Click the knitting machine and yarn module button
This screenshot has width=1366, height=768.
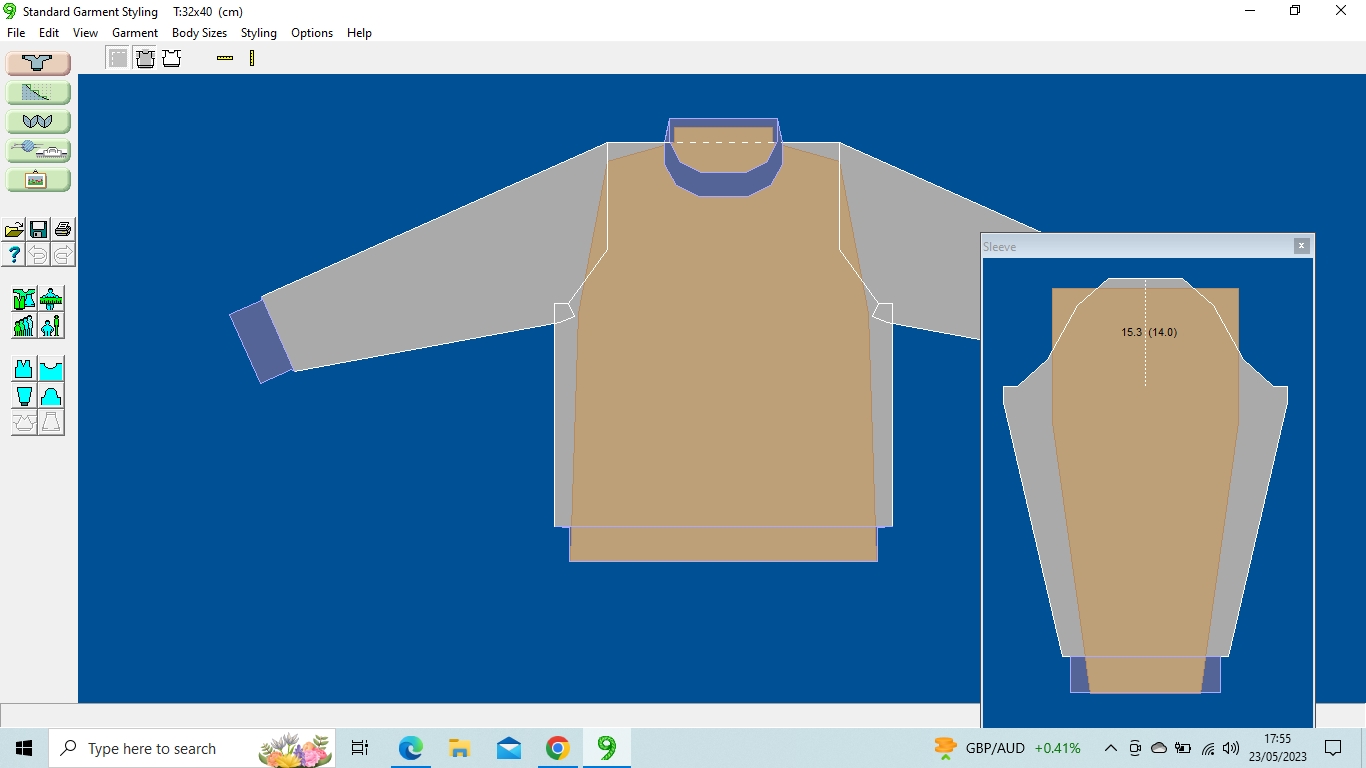(38, 151)
